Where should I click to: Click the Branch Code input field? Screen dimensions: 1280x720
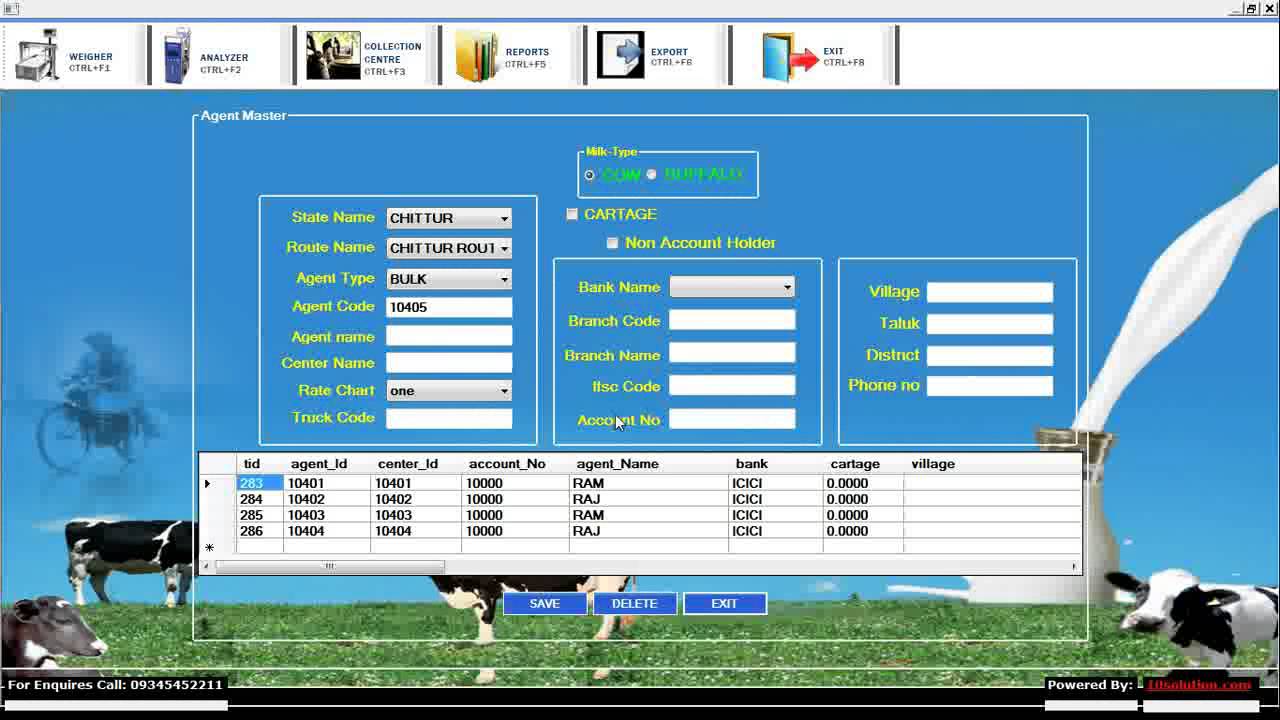tap(732, 320)
